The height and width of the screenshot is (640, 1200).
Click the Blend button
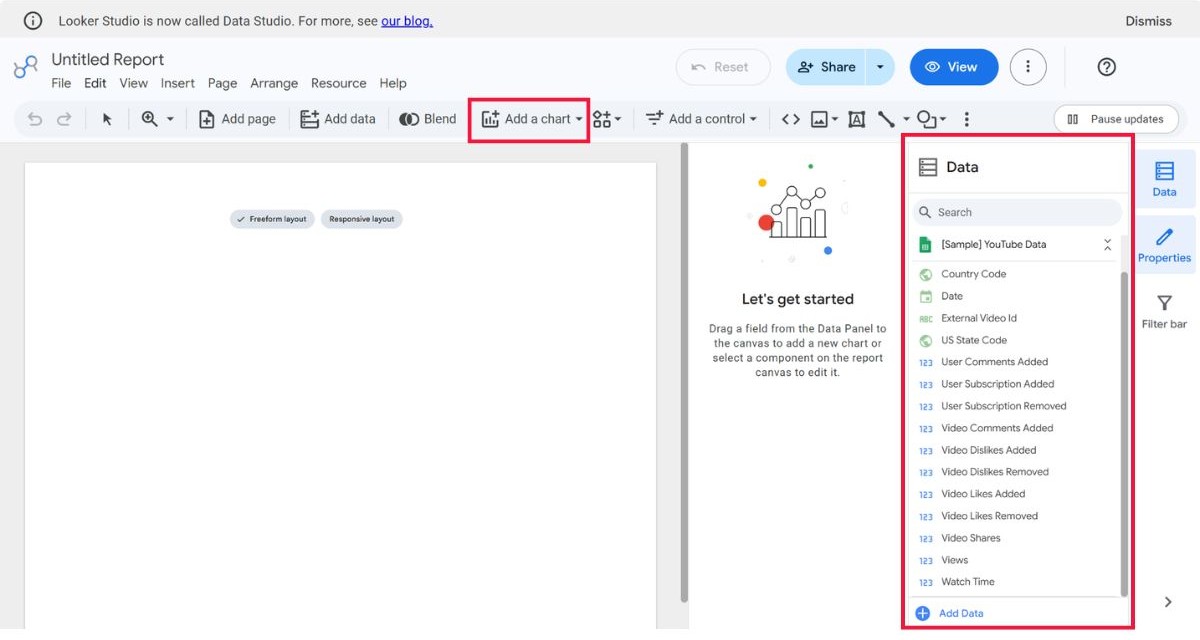(428, 119)
